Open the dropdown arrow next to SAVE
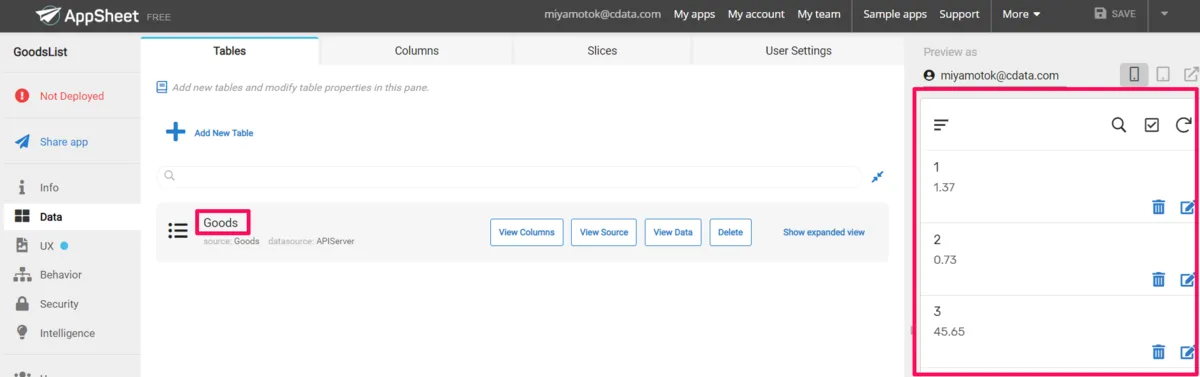The height and width of the screenshot is (377, 1200). click(1165, 14)
